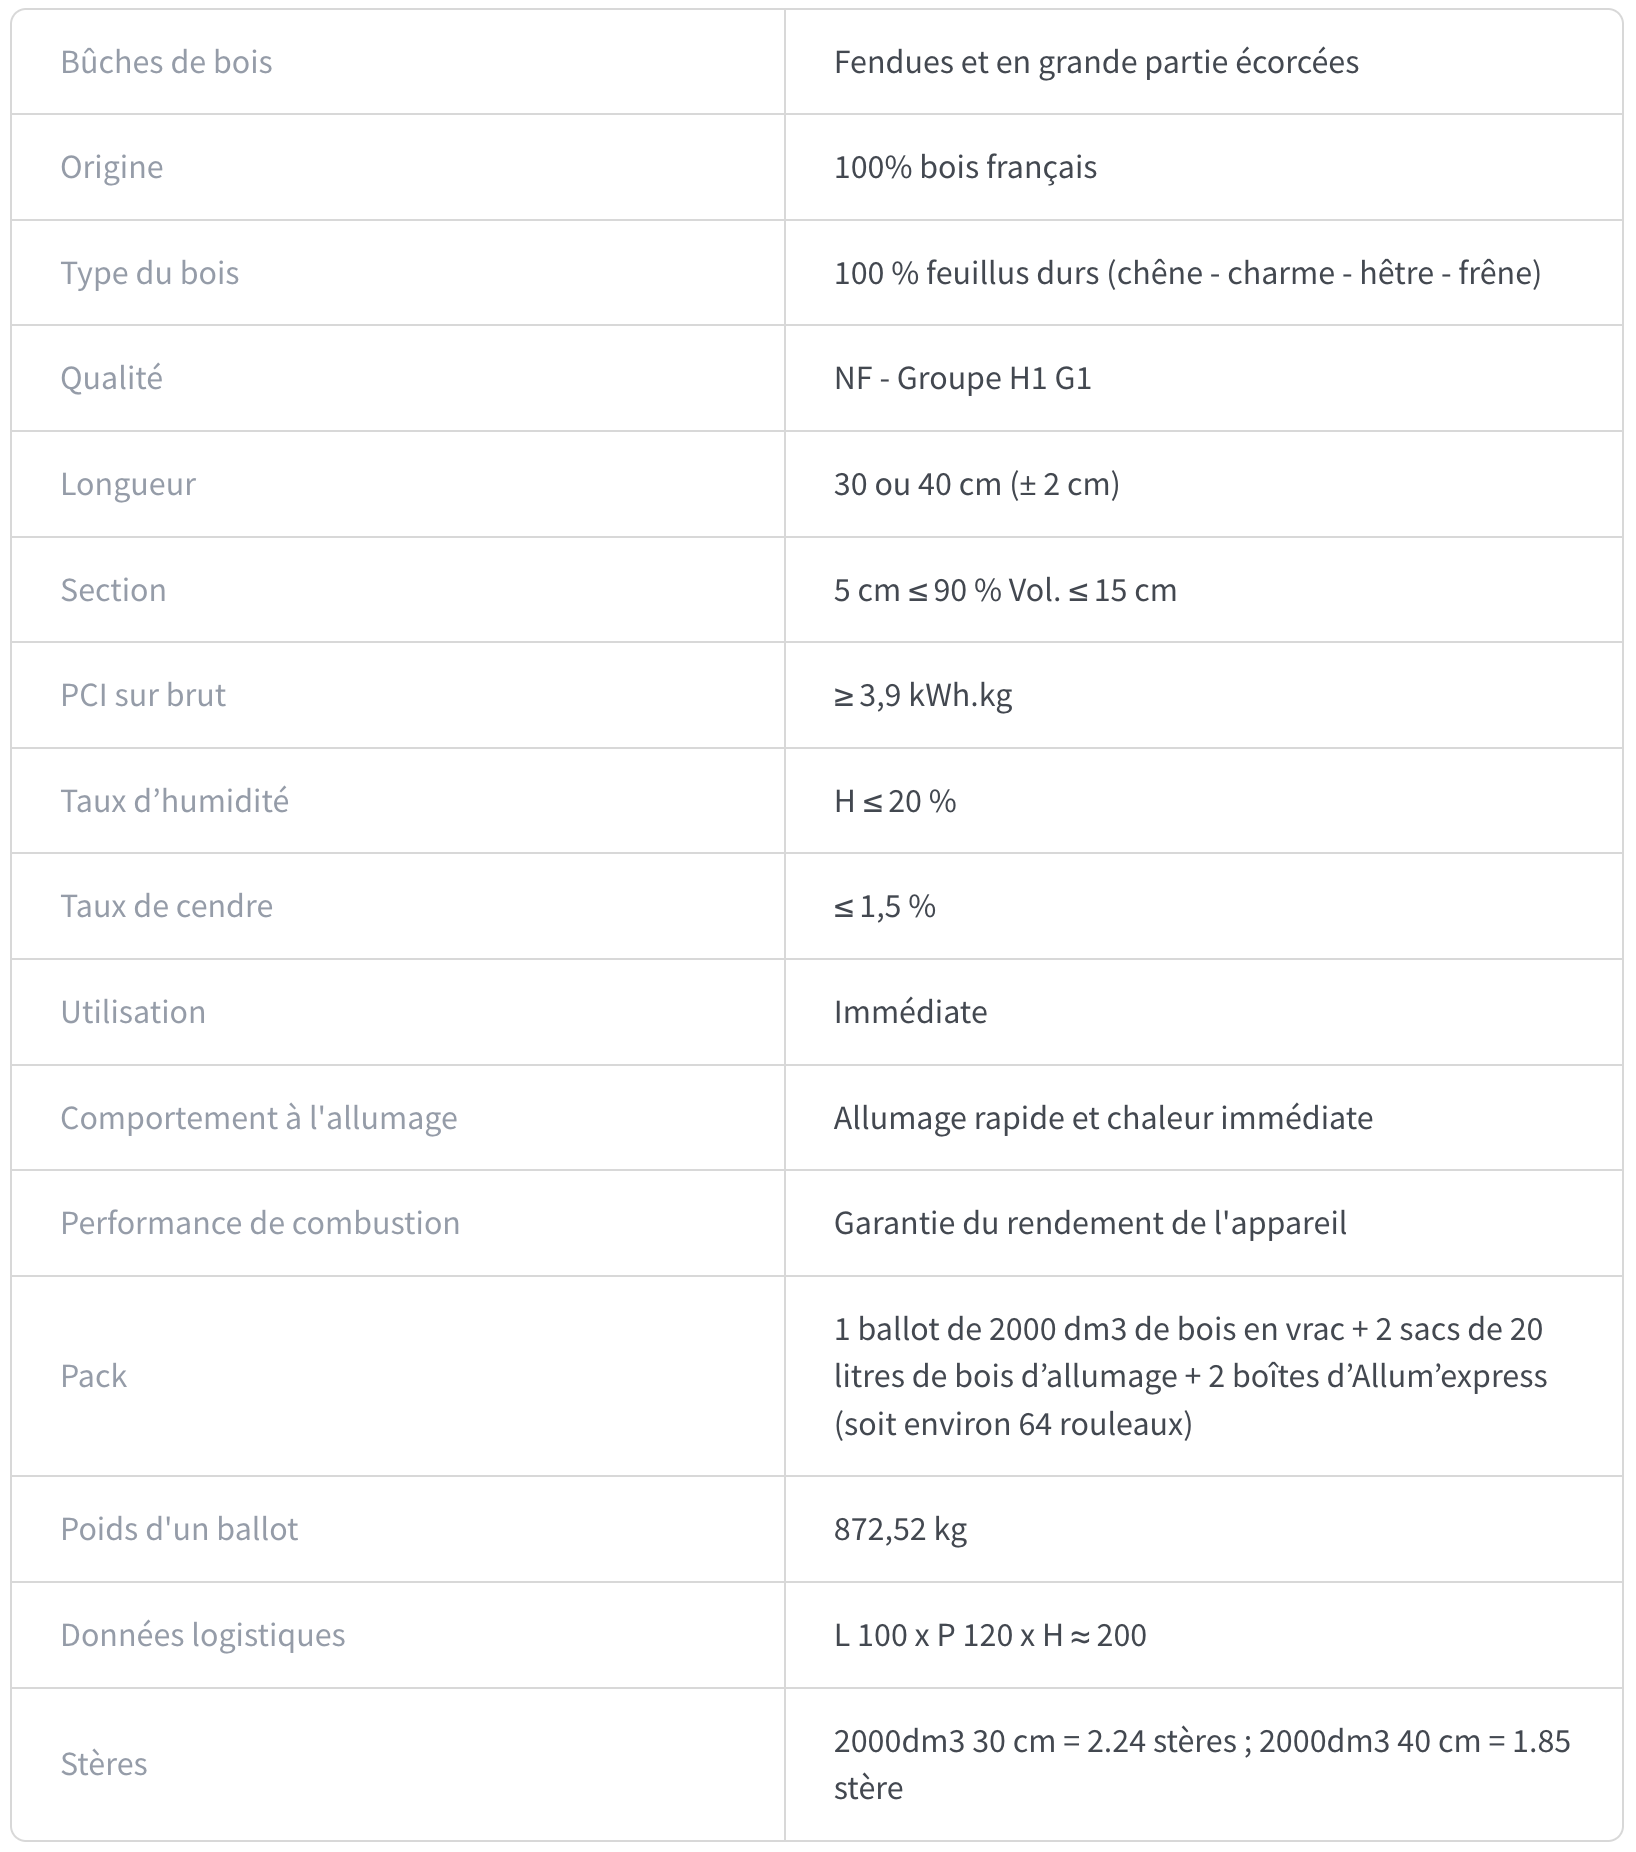Select the "≥ 3,9 kWh.kg" PCI value
Image resolution: width=1636 pixels, height=1852 pixels.
(x=922, y=695)
